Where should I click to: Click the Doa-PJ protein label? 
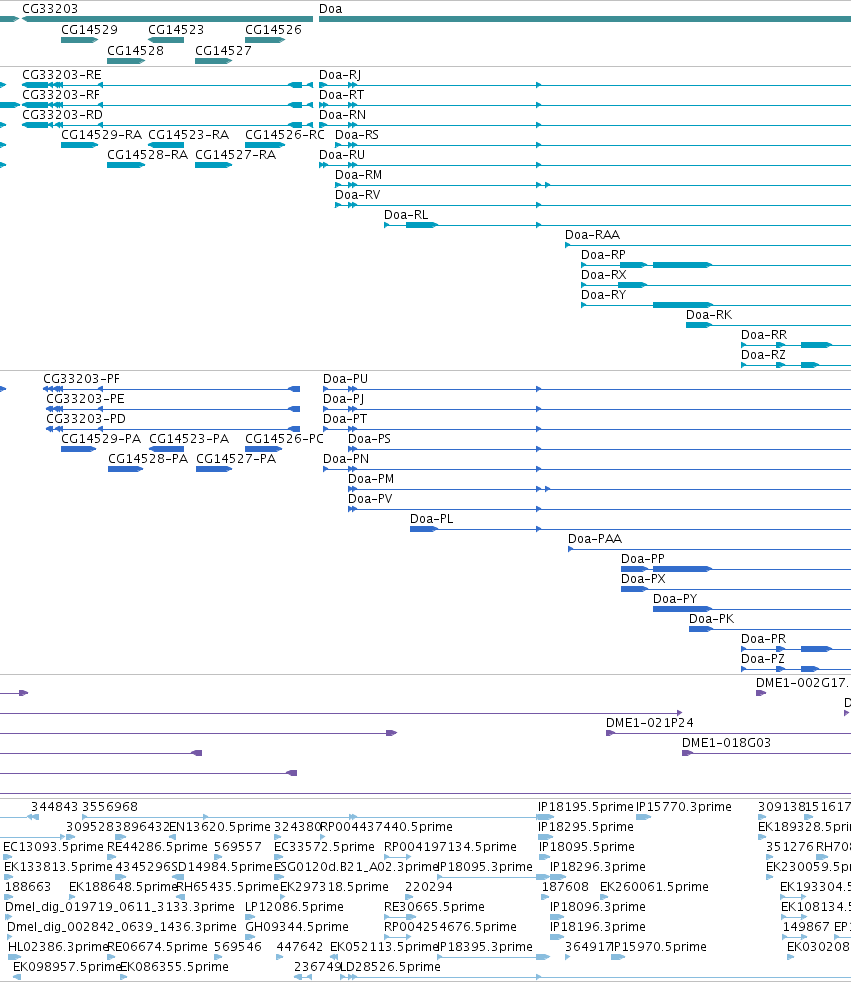click(343, 399)
